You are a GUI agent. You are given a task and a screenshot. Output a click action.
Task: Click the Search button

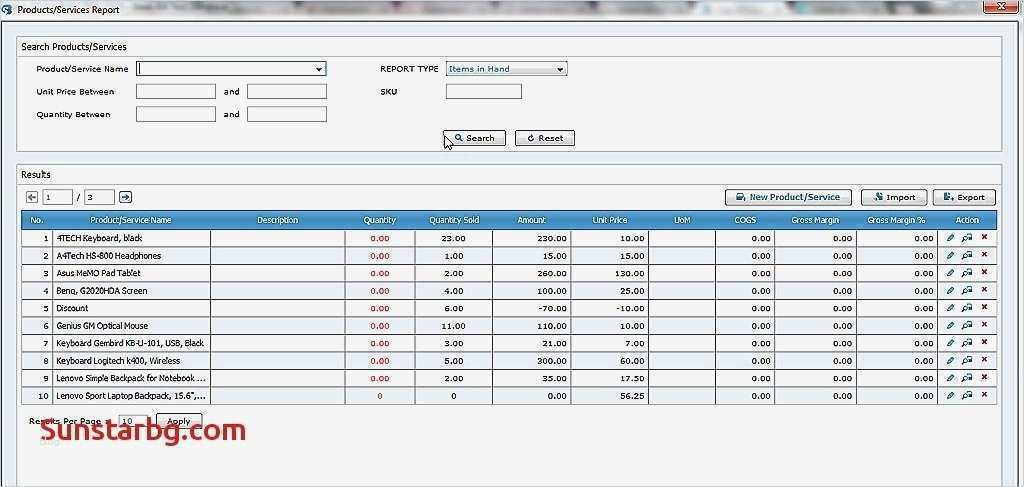(x=474, y=138)
